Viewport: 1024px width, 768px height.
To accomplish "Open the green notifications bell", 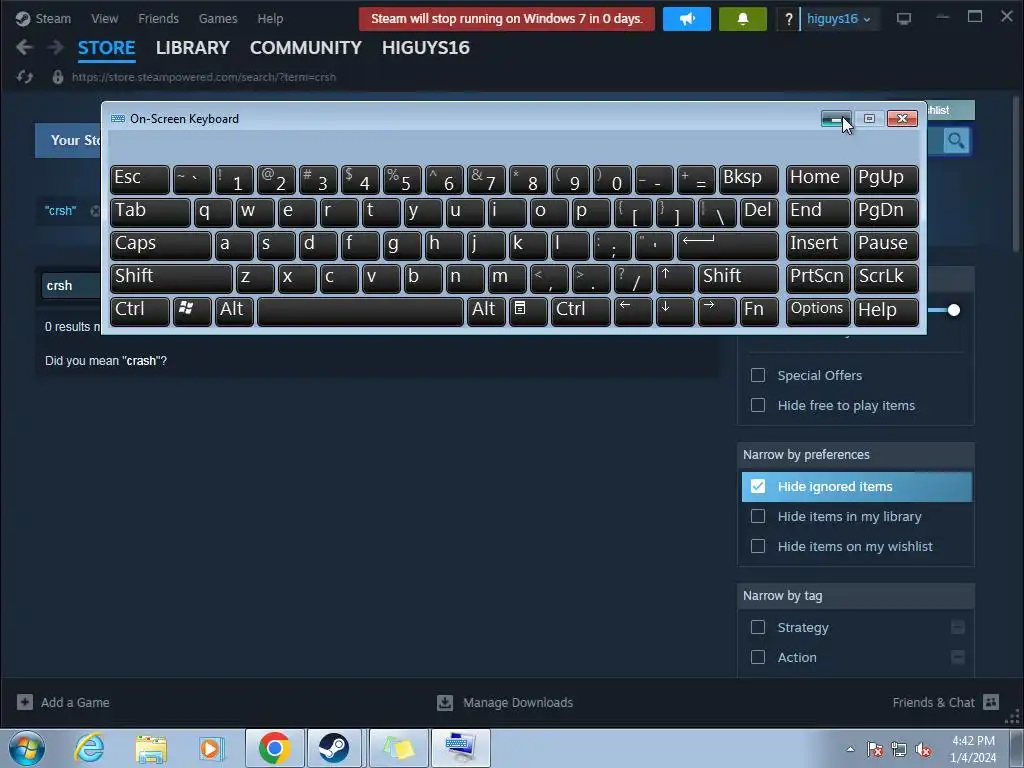I will (743, 19).
